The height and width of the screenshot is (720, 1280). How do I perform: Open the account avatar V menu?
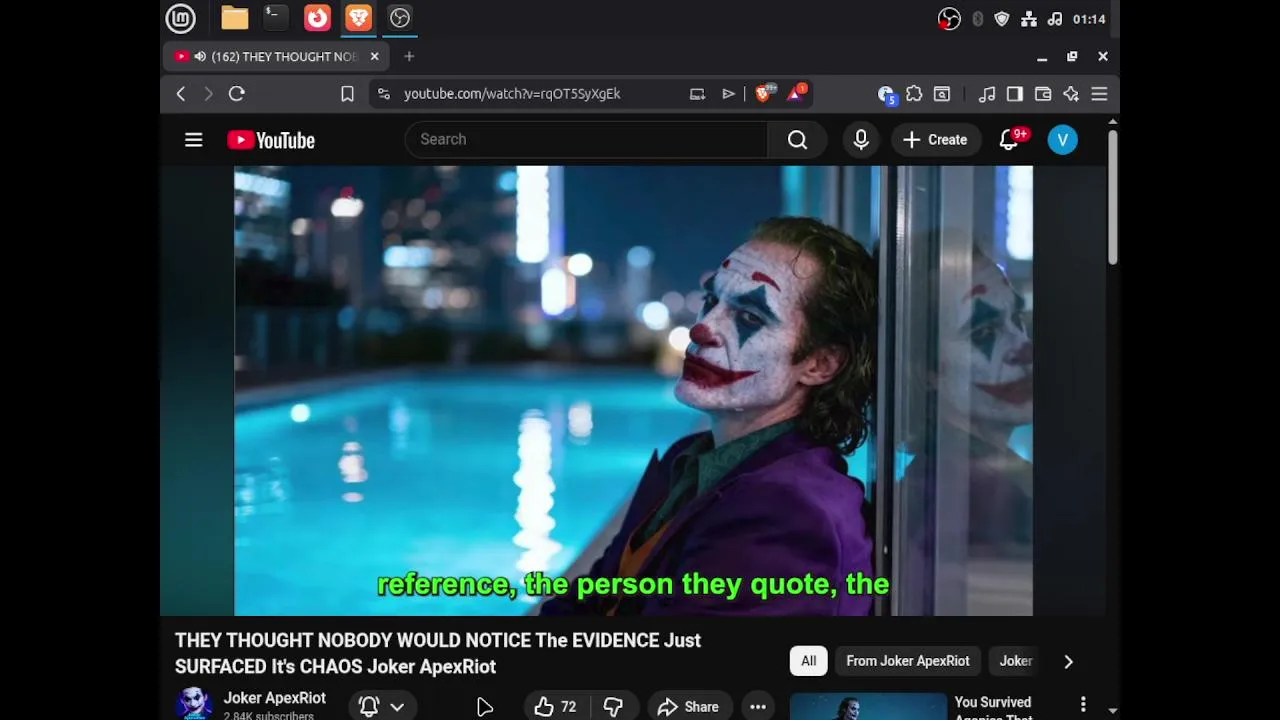point(1063,140)
